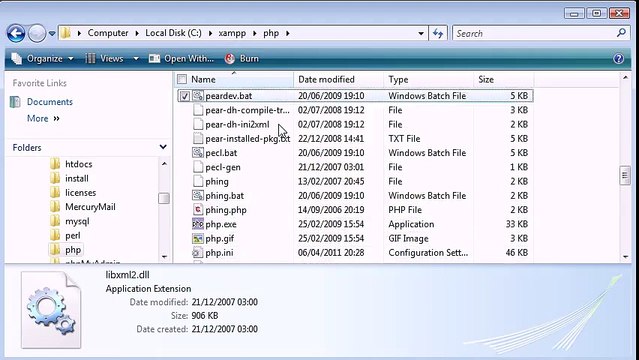Select the php.ini file name

pos(219,253)
